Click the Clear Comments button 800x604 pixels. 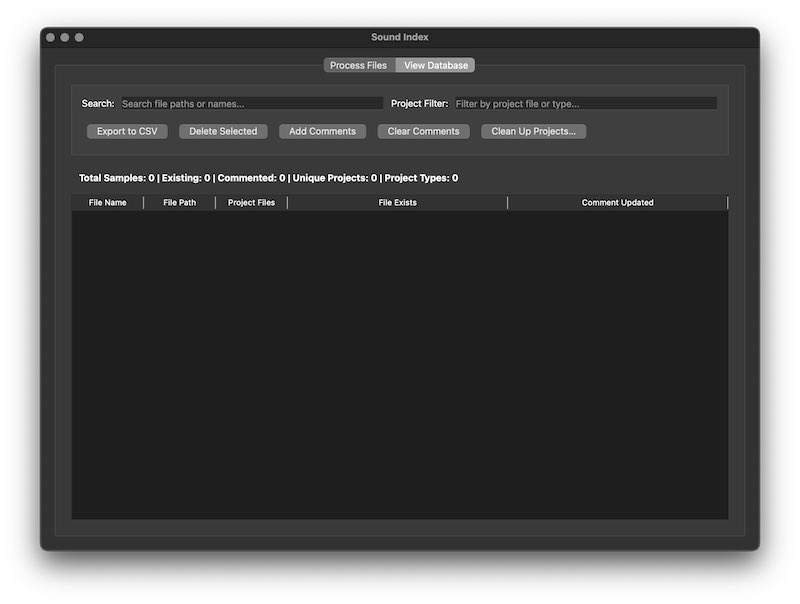point(422,131)
